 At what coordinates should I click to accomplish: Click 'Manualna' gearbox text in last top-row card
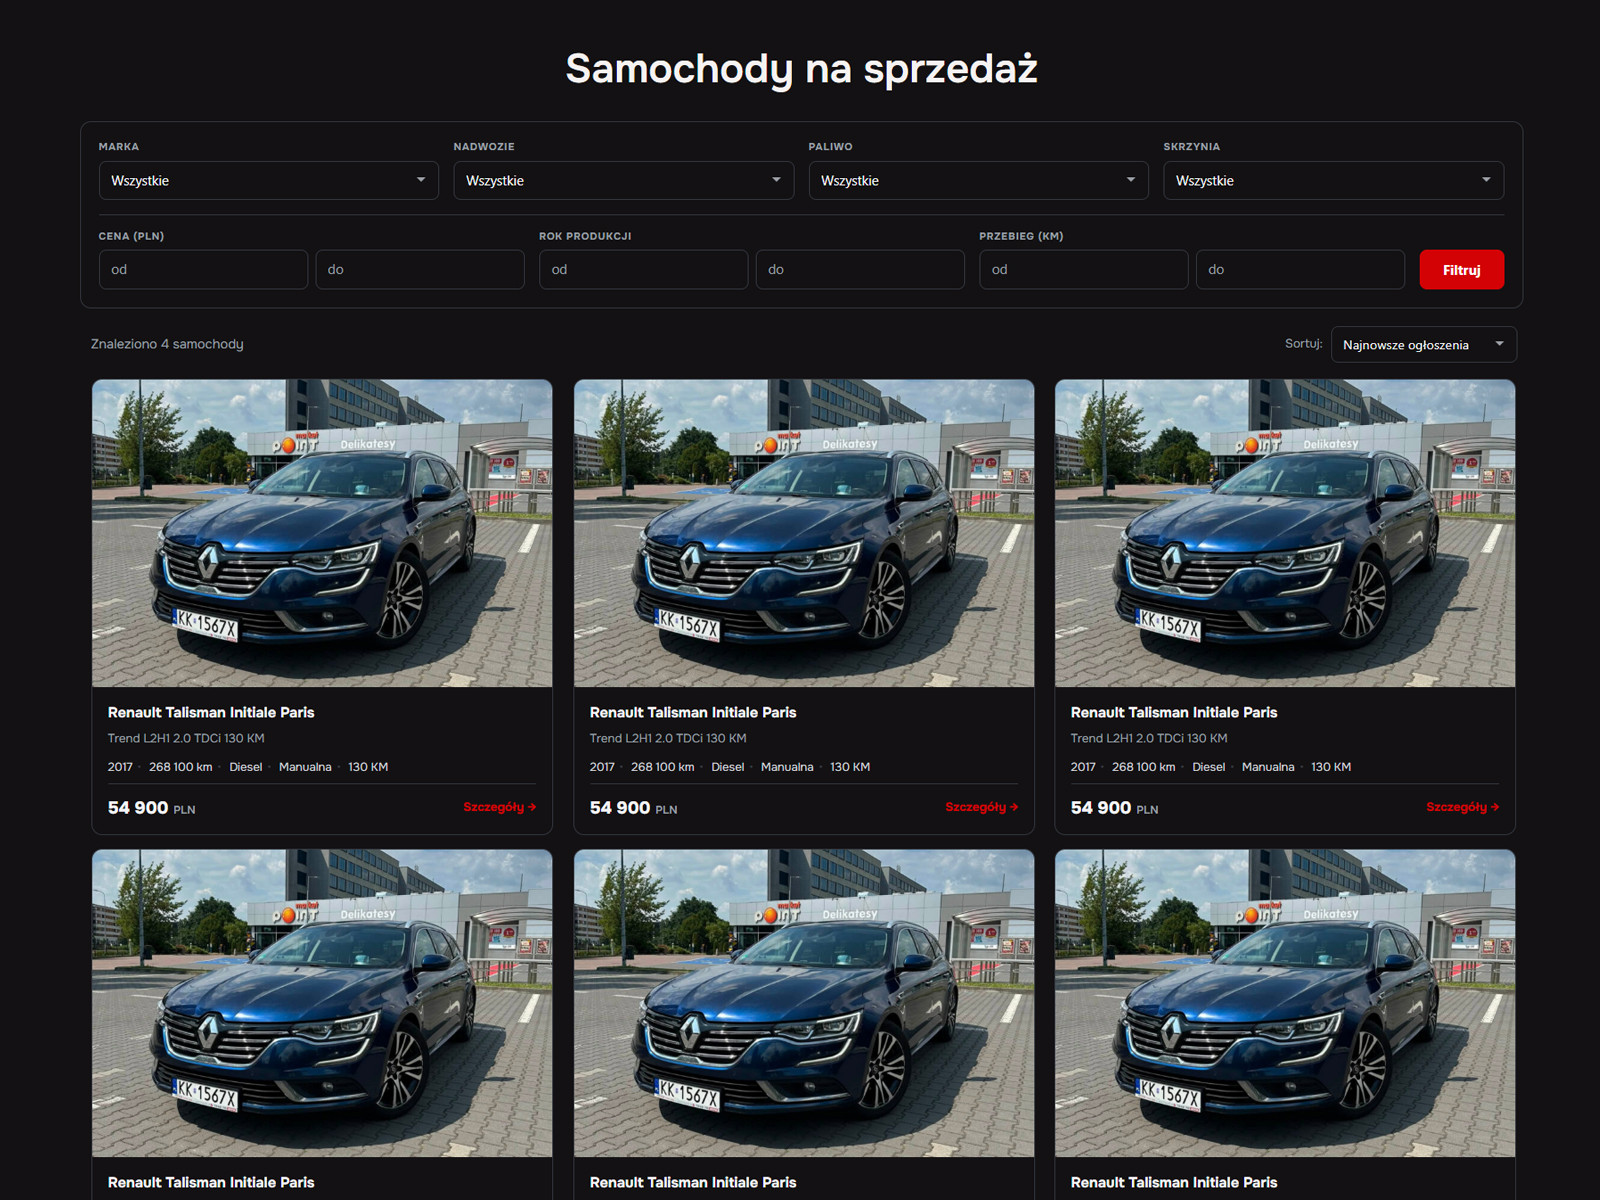click(1268, 767)
